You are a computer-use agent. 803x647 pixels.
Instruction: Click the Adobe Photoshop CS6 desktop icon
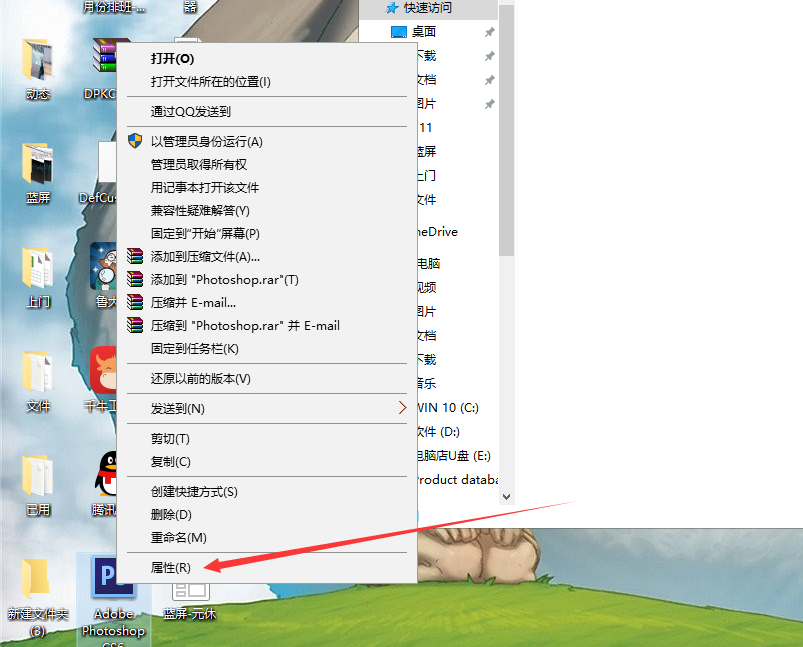click(113, 600)
